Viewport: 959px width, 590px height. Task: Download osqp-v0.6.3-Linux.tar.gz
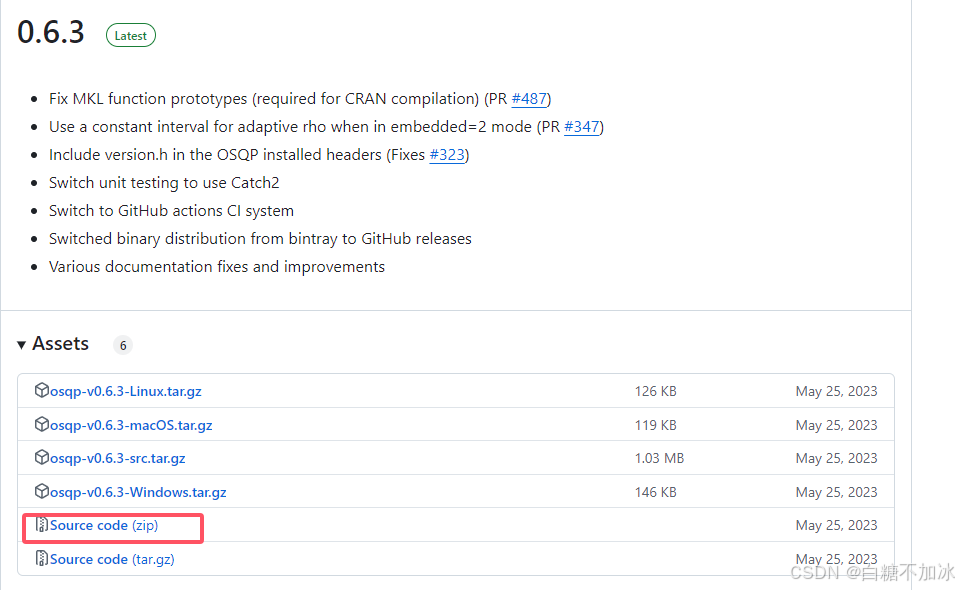(125, 391)
